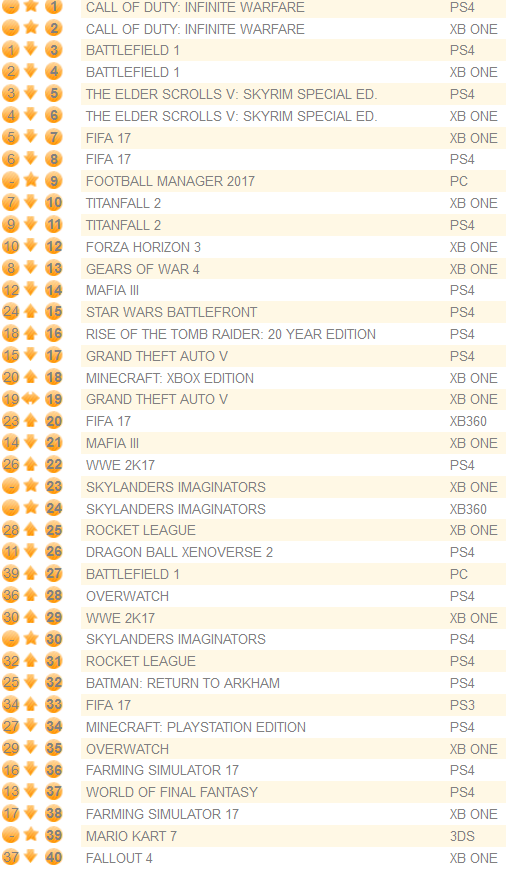Click the PS3 platform label for FIFA 17

pos(462,704)
